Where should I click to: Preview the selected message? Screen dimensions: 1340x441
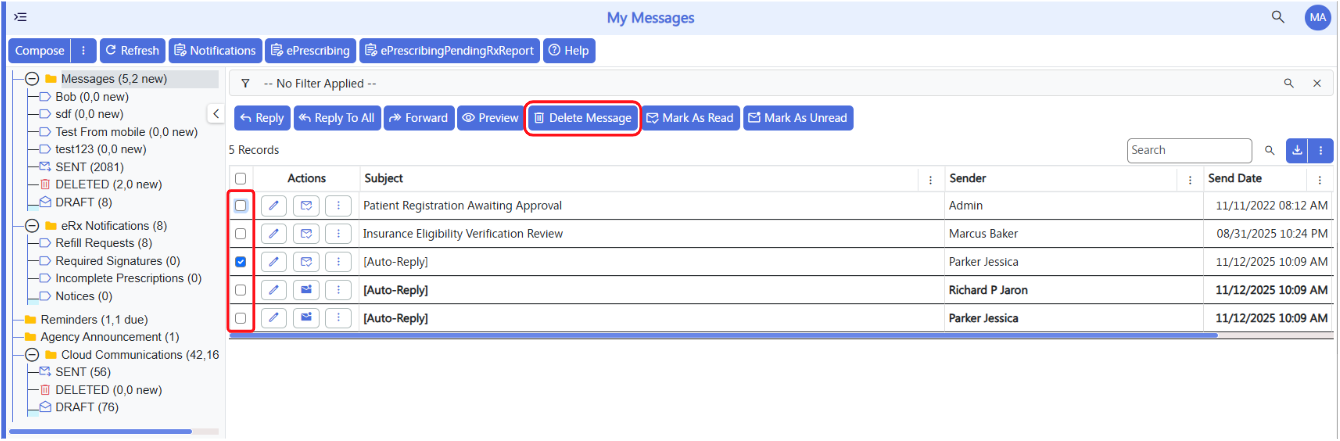click(490, 118)
